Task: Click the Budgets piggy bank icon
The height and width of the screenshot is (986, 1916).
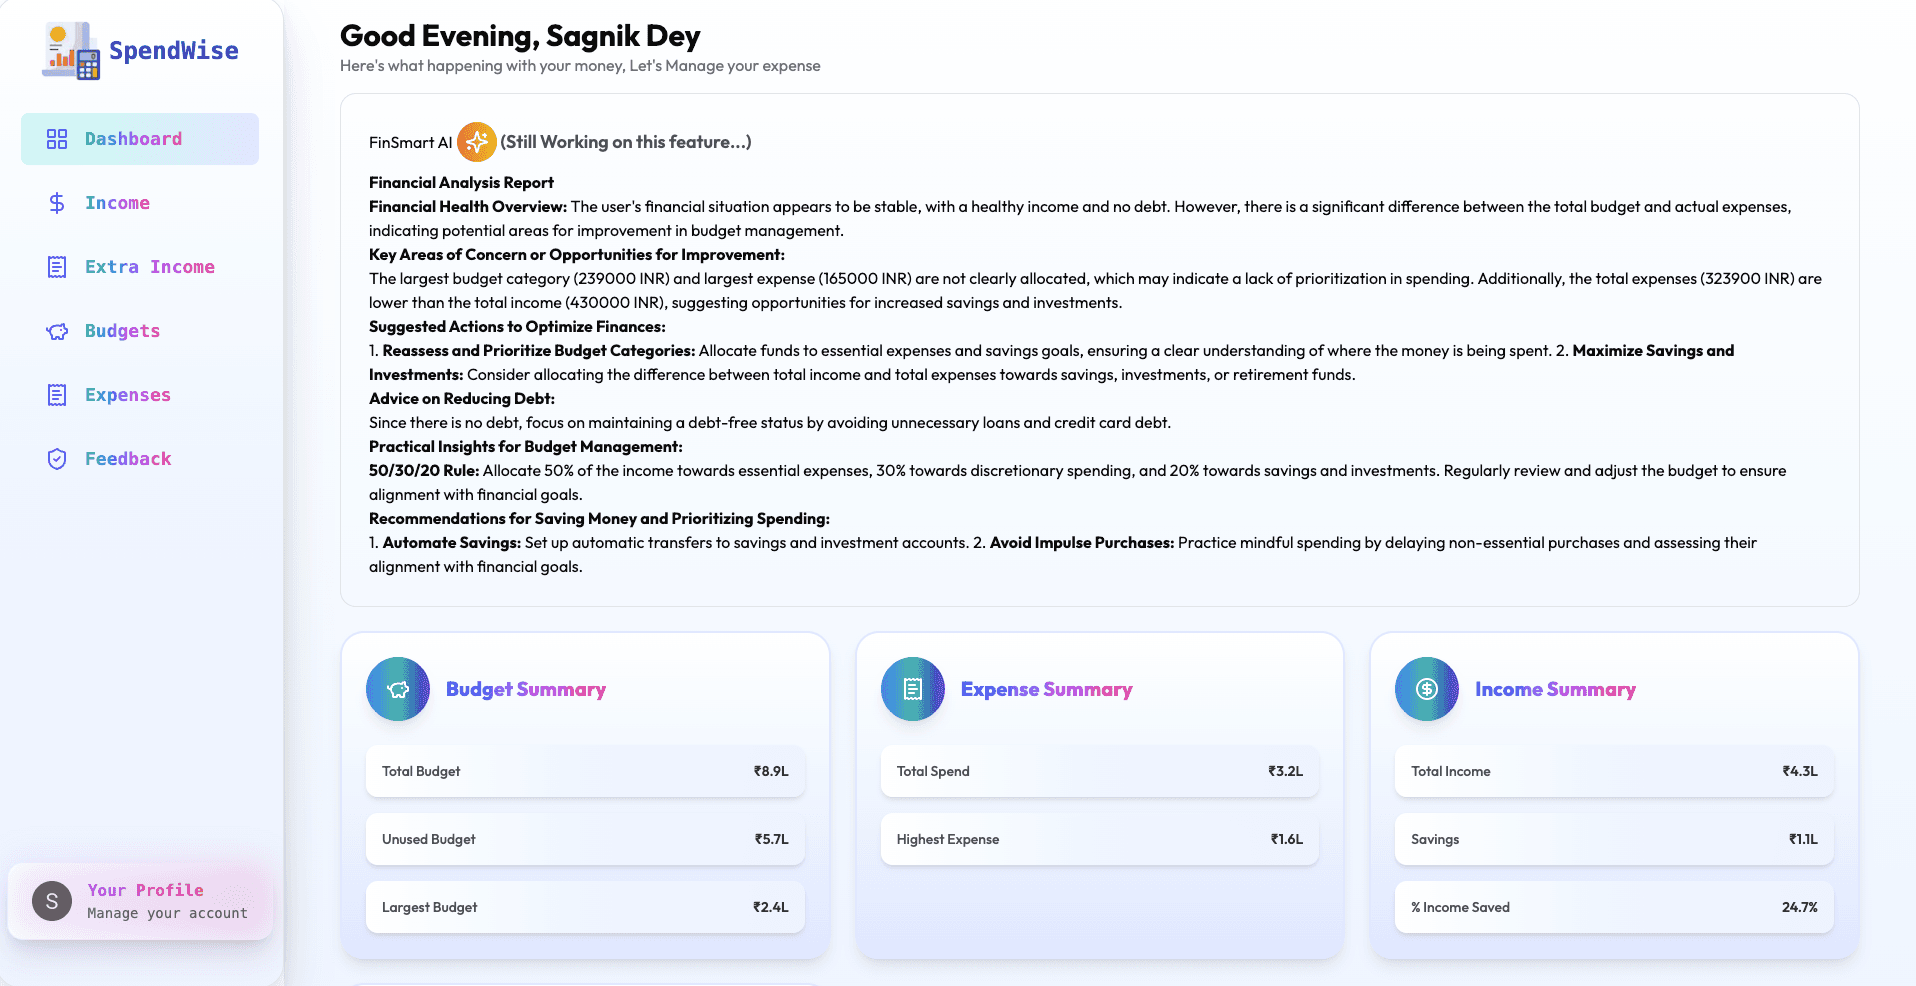Action: click(57, 331)
